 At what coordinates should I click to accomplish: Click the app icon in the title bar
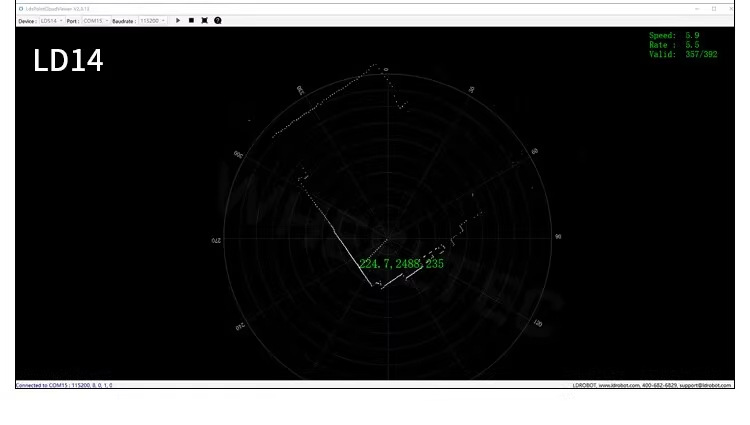(x=21, y=9)
